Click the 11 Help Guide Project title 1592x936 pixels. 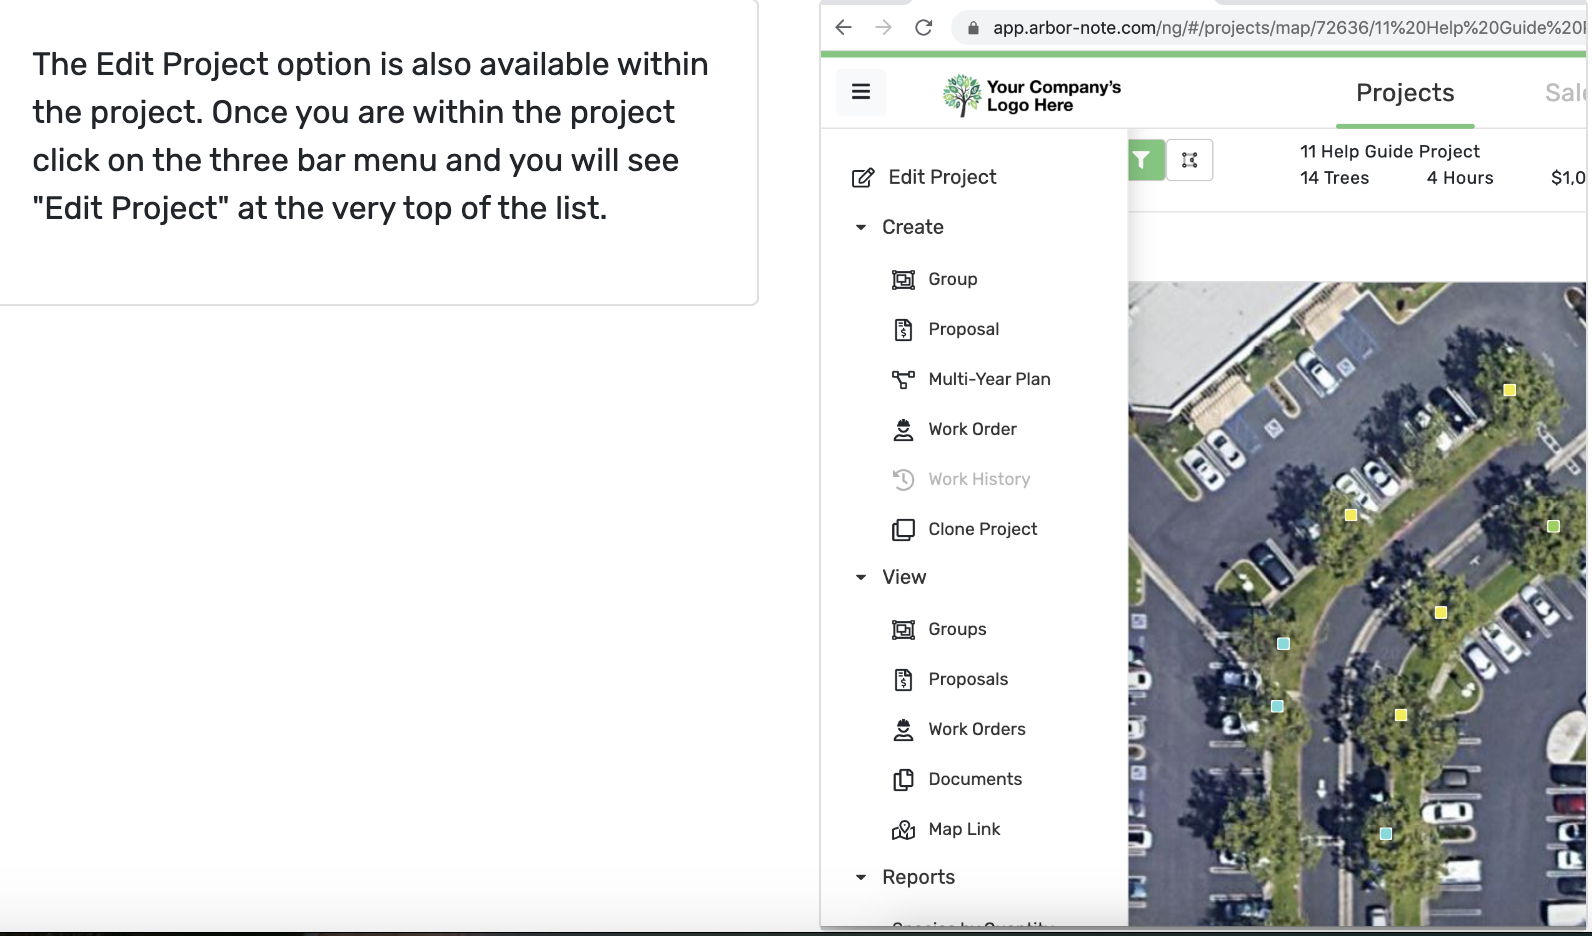(1390, 152)
